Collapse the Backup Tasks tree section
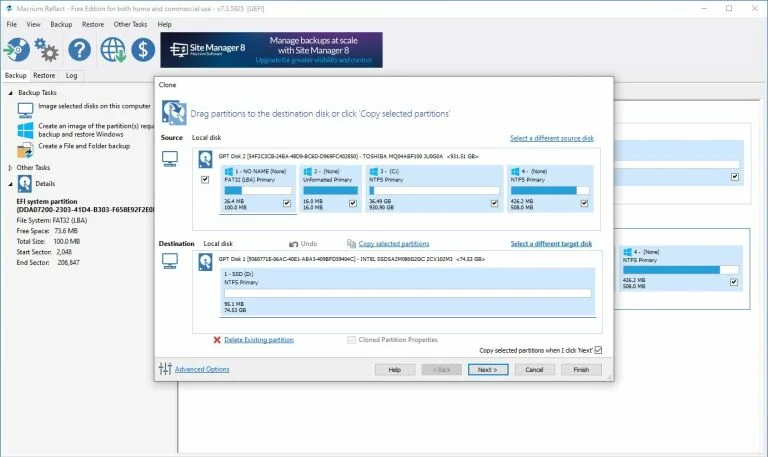The height and width of the screenshot is (457, 768). (10, 93)
